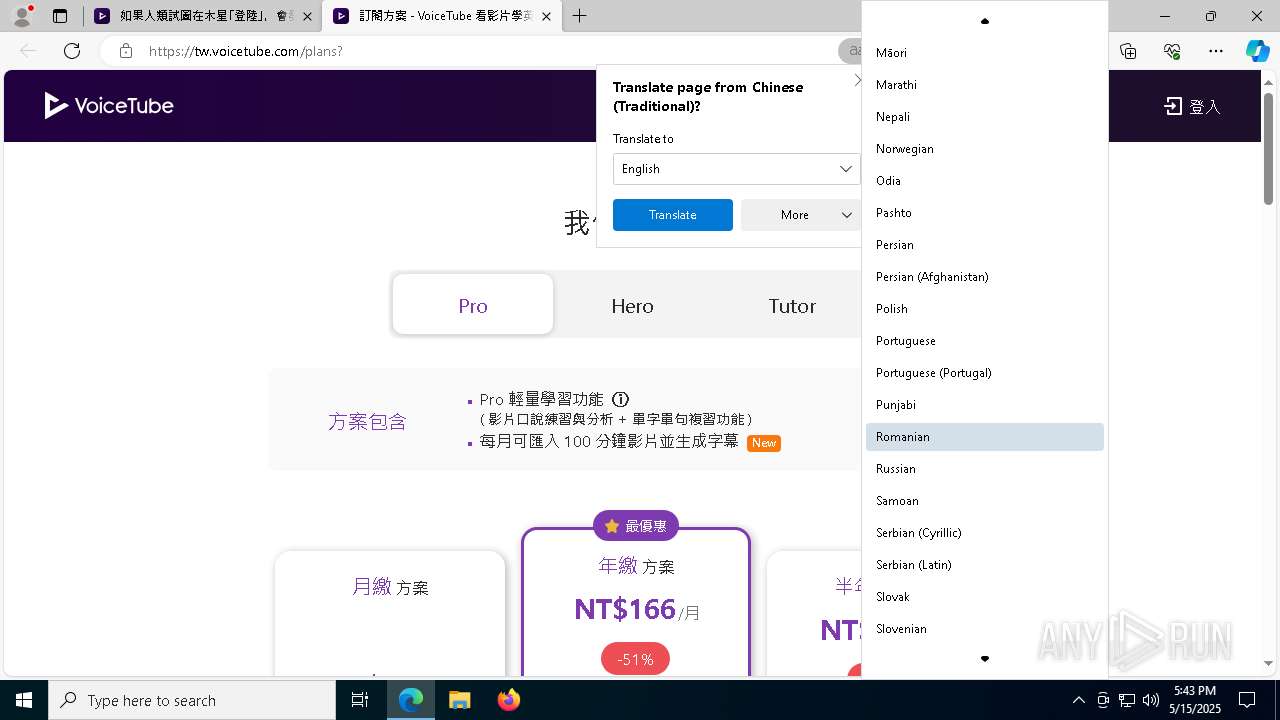Choose Polish from the list

click(985, 309)
